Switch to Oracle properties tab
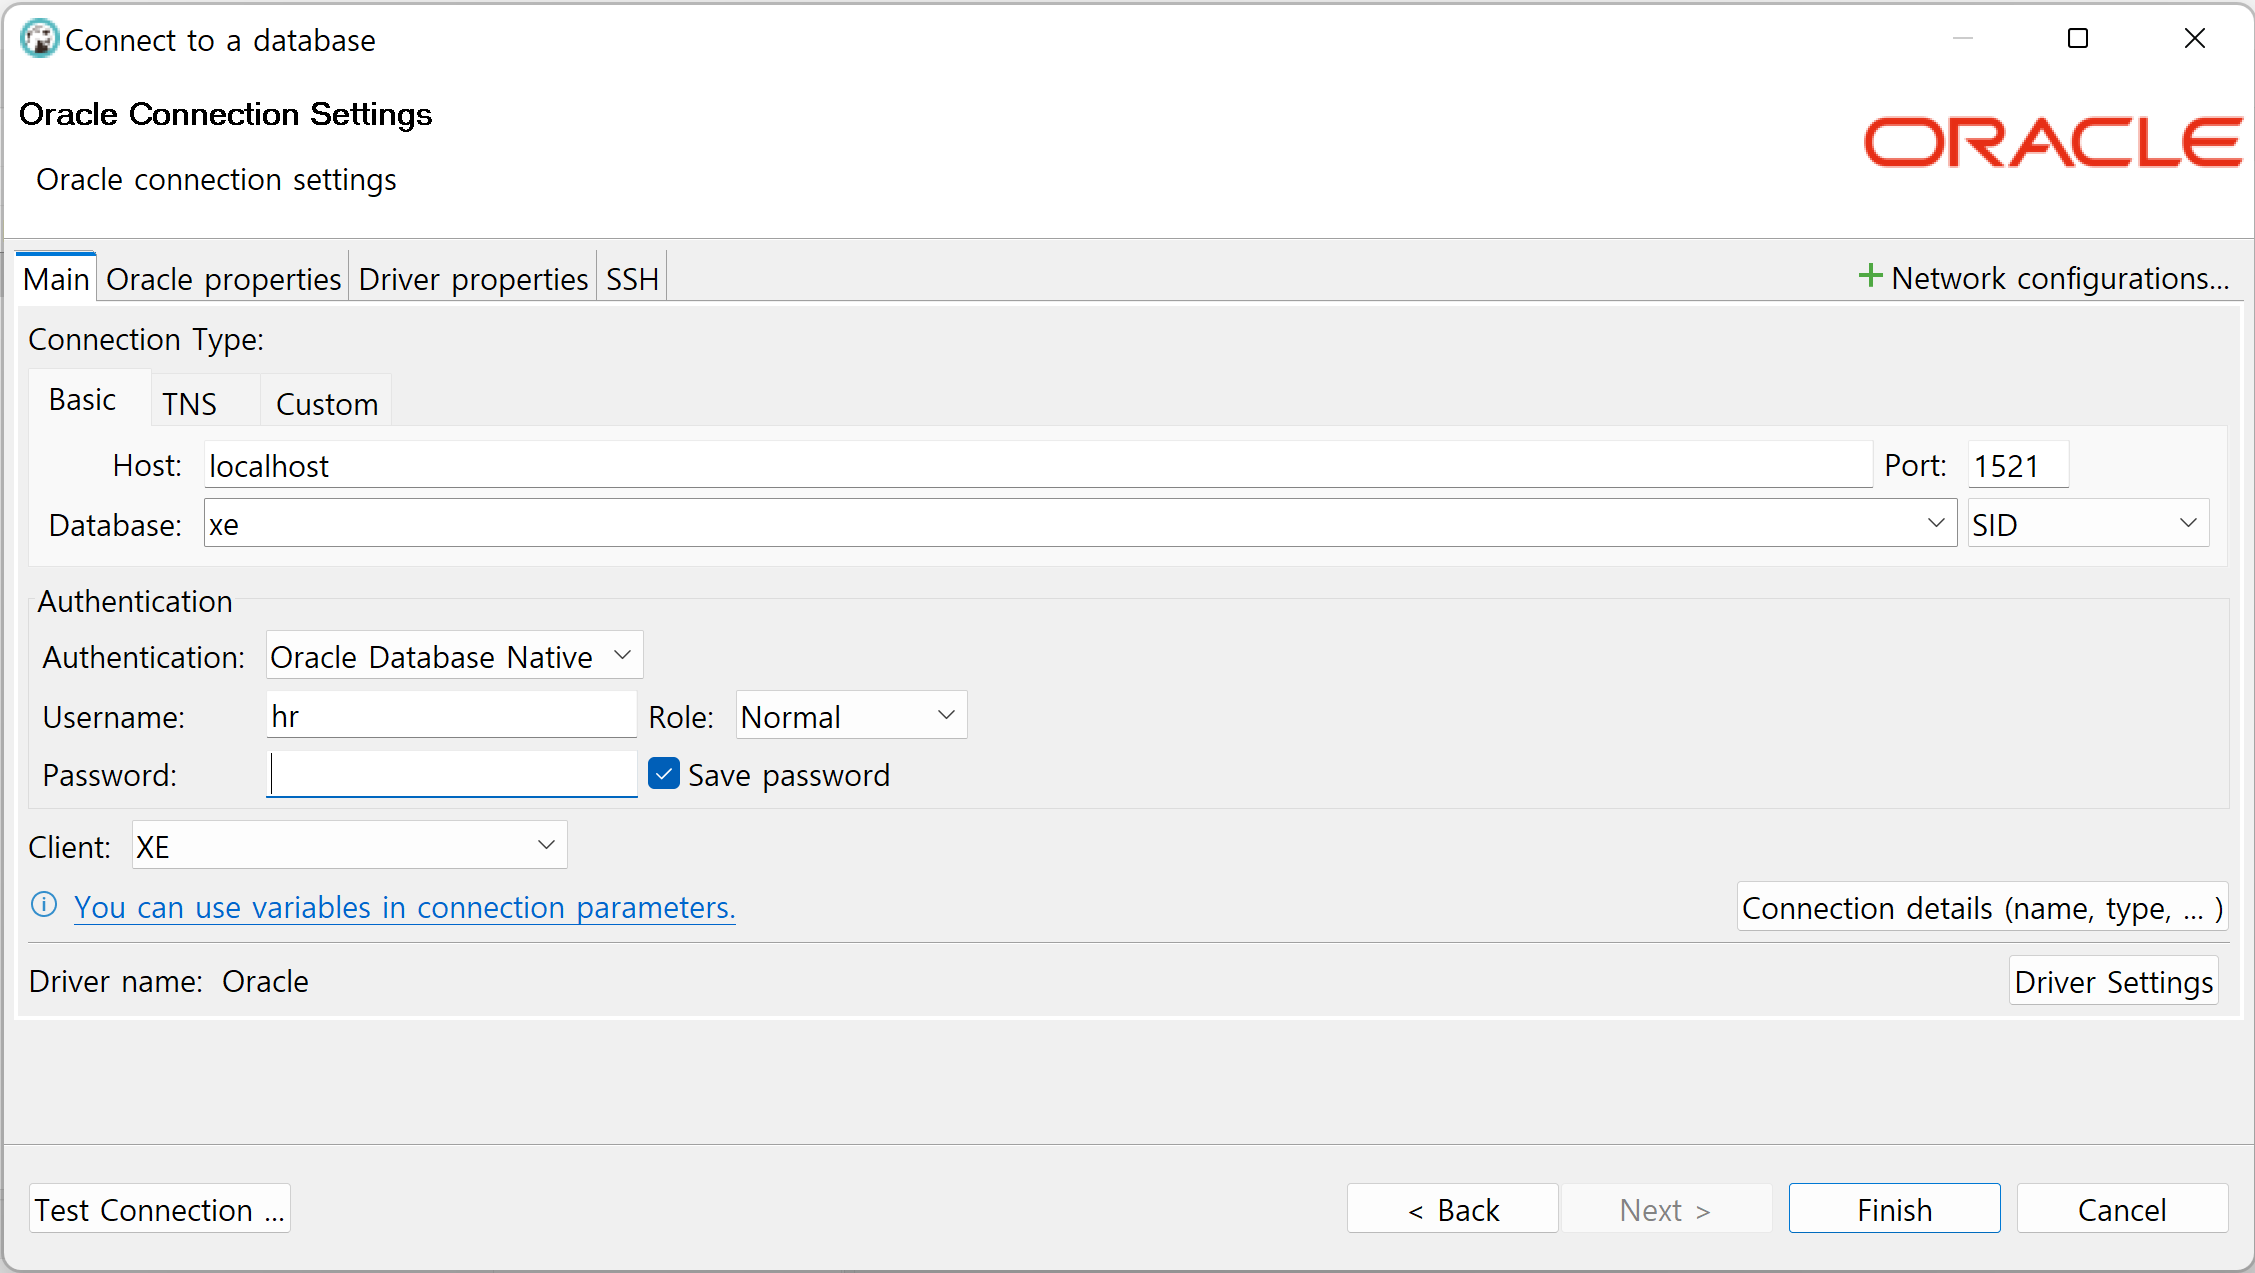 224,278
